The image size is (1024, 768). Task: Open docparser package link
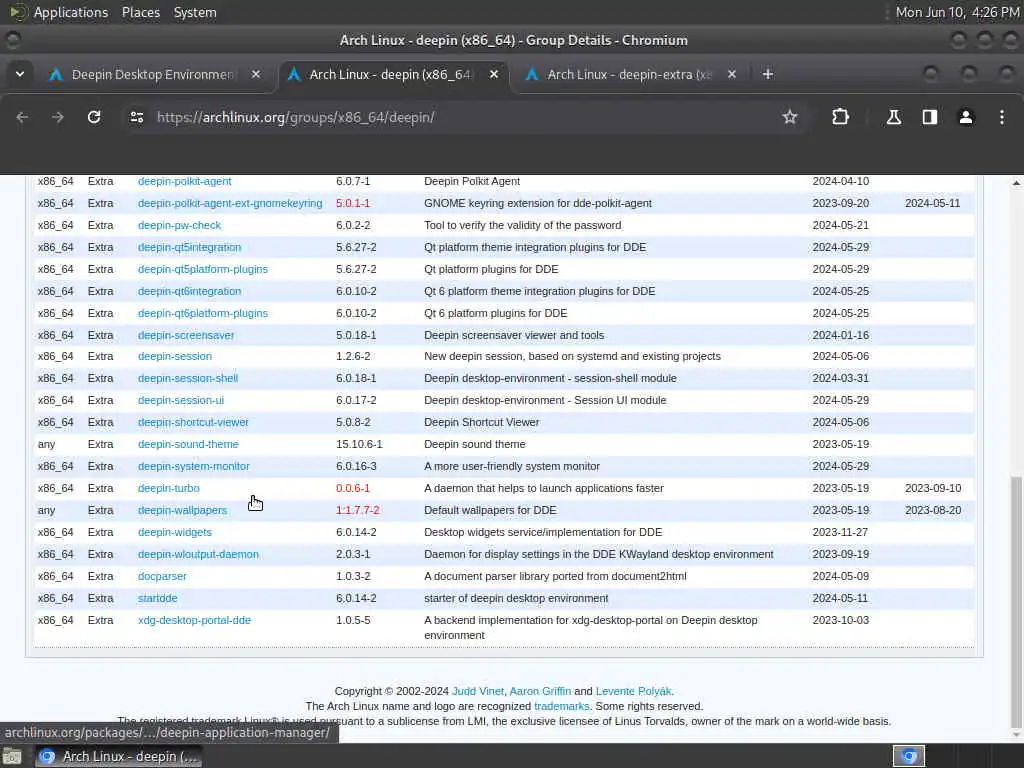click(x=162, y=577)
